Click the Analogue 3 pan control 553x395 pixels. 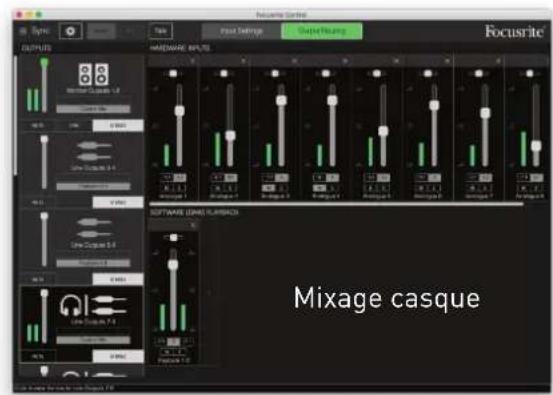(275, 73)
